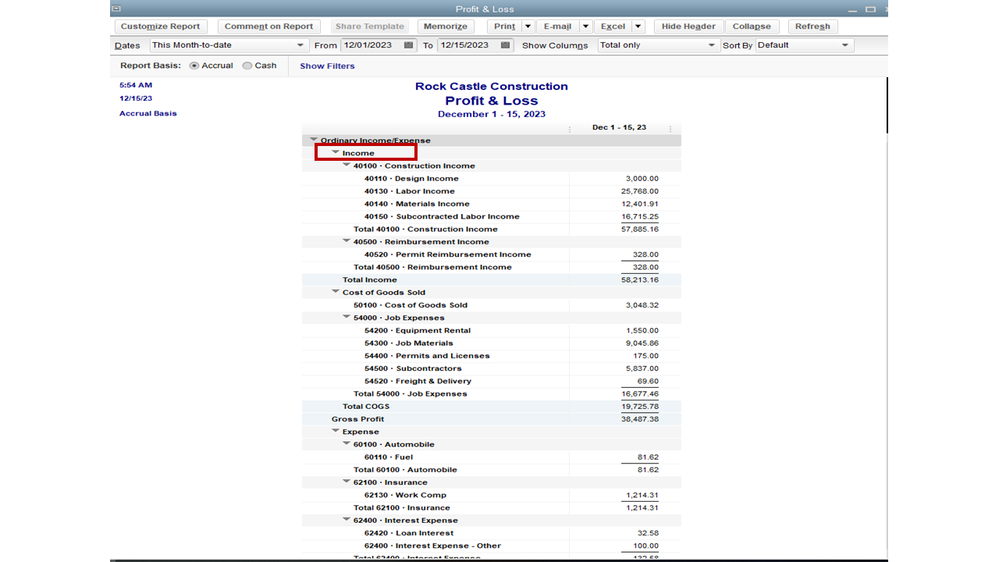
Task: Select the Accrual report basis
Action: [x=194, y=66]
